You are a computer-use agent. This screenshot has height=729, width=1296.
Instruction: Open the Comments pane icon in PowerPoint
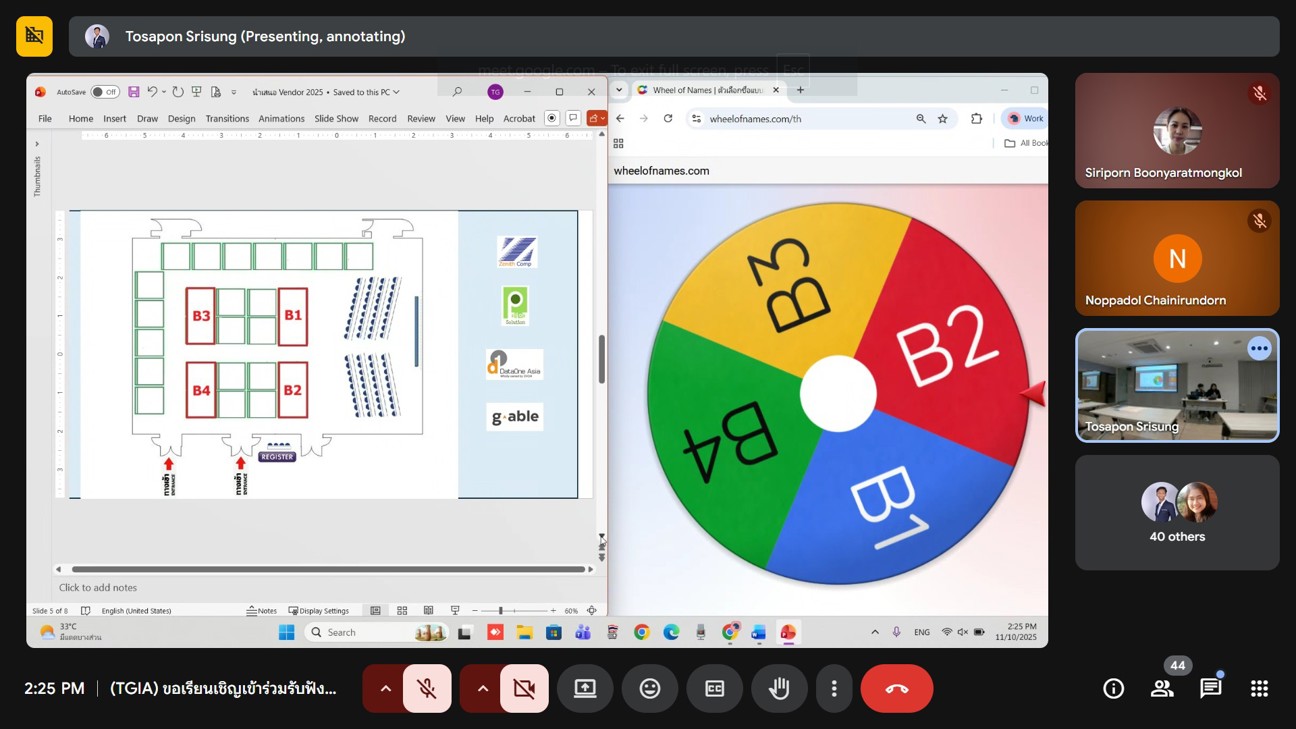pos(573,118)
